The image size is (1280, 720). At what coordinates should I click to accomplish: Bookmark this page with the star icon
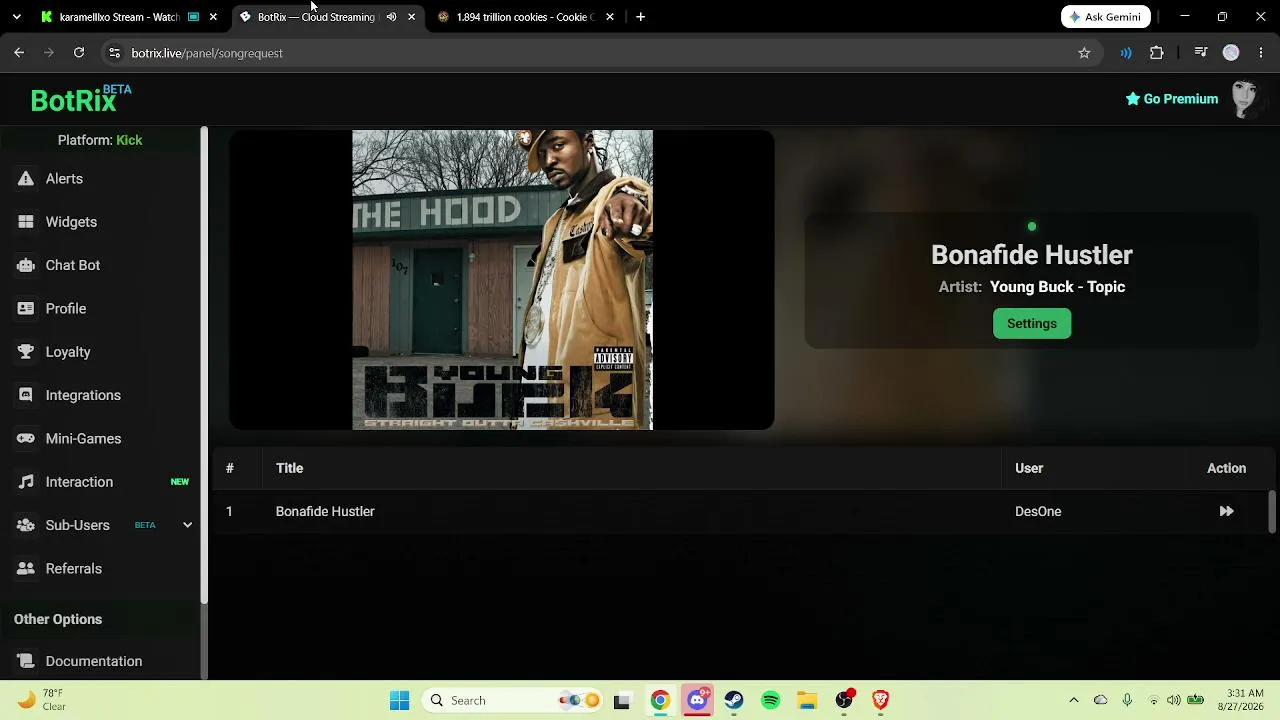point(1084,53)
